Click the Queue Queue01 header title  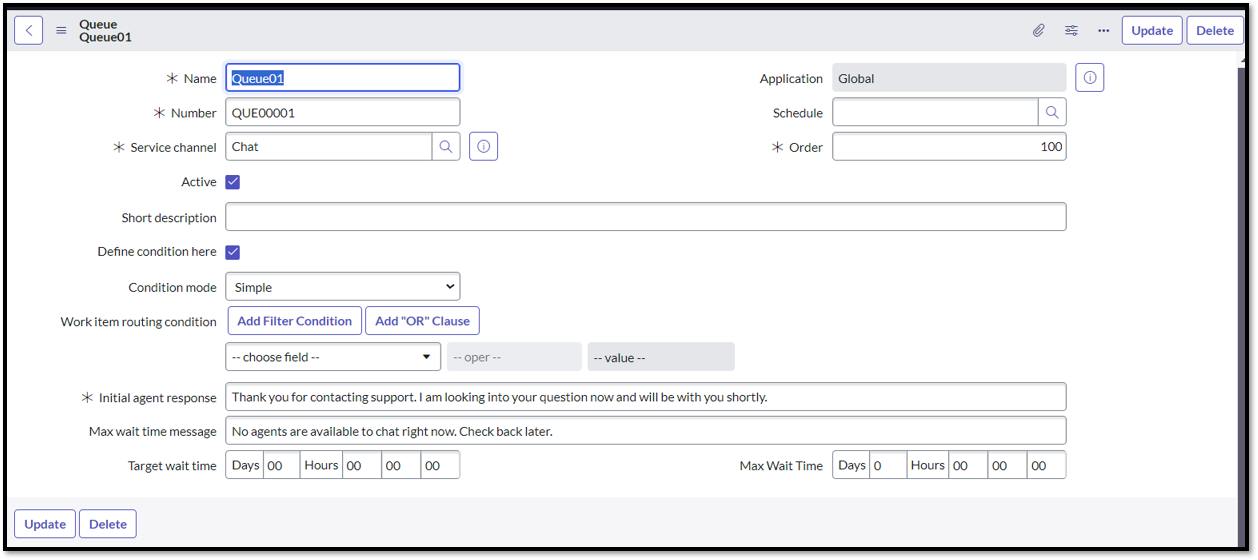point(105,30)
